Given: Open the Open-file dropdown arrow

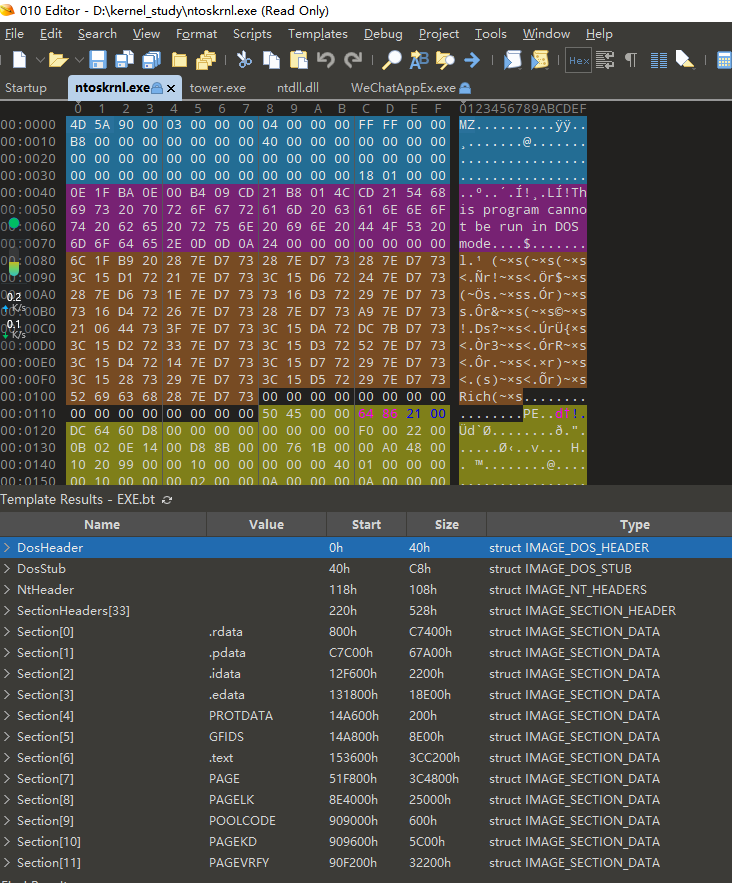Looking at the screenshot, I should 79,60.
